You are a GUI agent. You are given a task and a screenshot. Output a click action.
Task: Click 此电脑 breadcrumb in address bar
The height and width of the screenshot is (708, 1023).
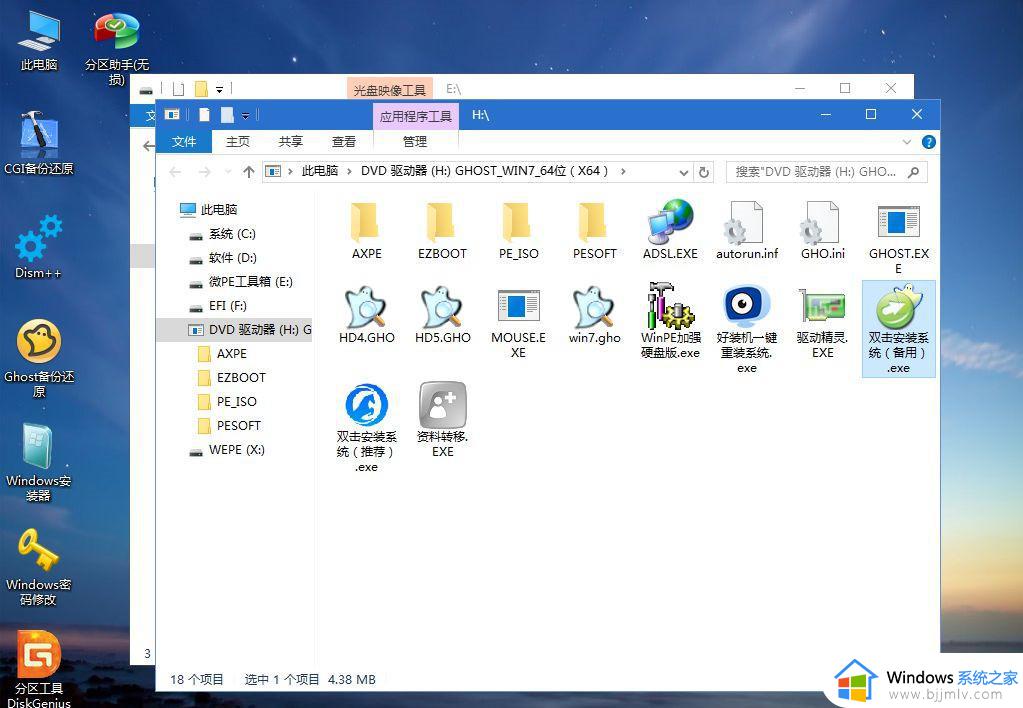pos(320,172)
